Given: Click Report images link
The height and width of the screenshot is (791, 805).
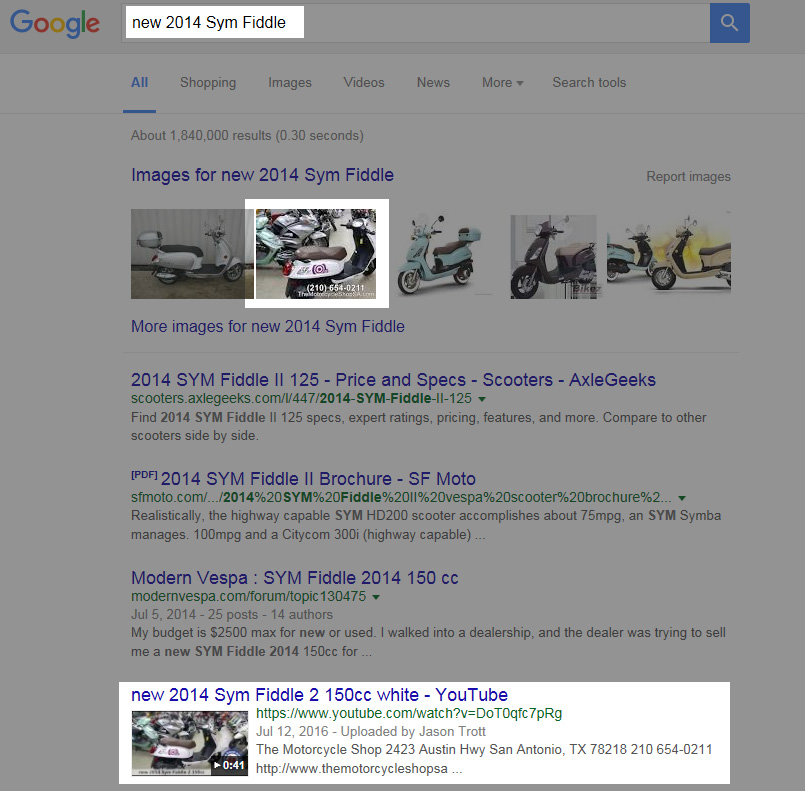Looking at the screenshot, I should [x=688, y=177].
